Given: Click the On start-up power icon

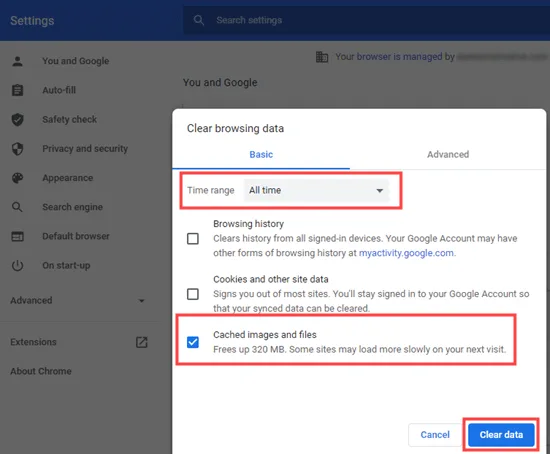Looking at the screenshot, I should click(17, 266).
